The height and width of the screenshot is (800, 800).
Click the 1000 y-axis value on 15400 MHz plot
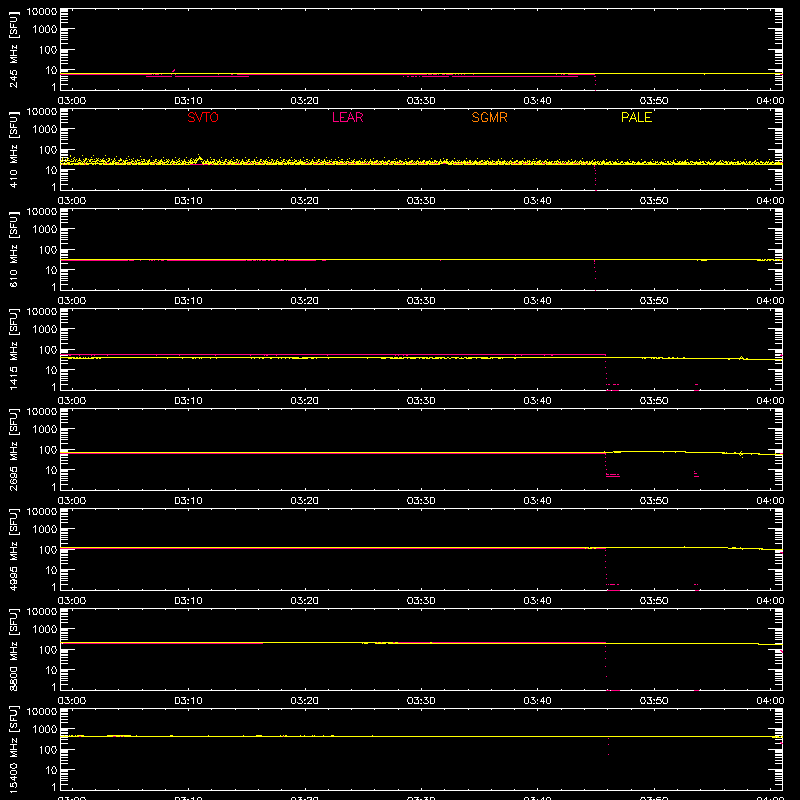[45, 730]
